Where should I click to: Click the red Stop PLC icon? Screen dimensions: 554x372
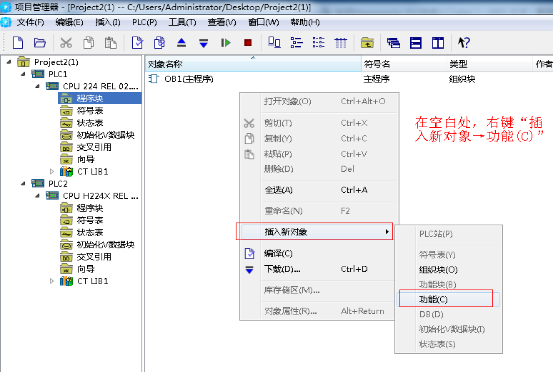point(248,43)
